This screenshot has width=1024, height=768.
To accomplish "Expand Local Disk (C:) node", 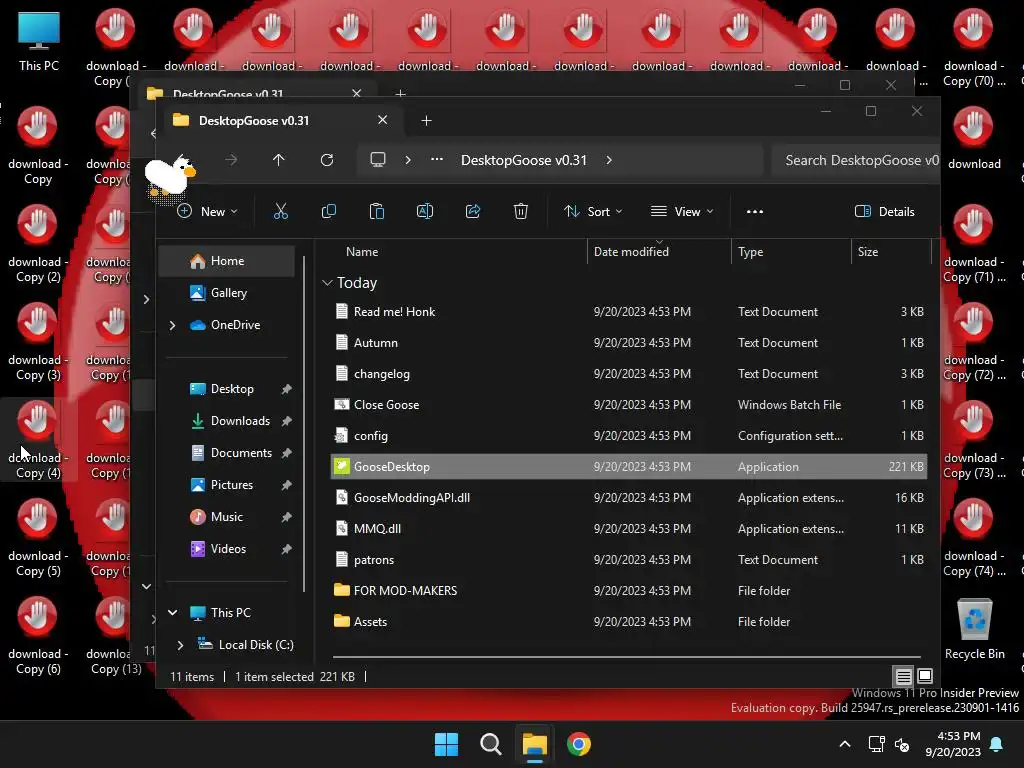I will 180,645.
